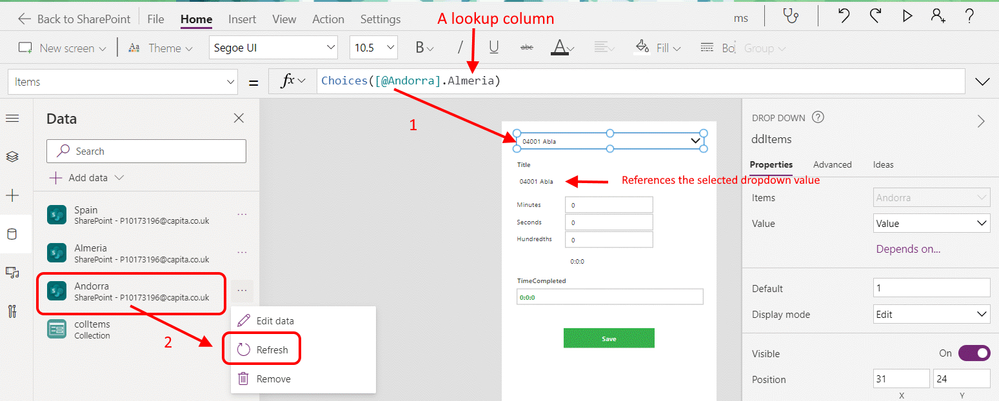Select the Andorra data source
The image size is (999, 401).
point(131,292)
